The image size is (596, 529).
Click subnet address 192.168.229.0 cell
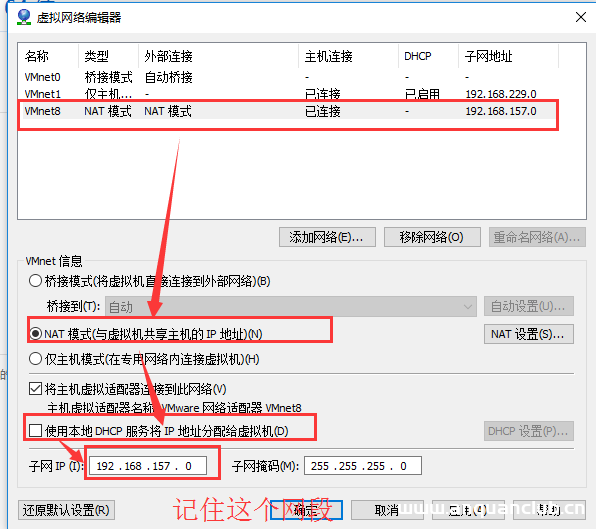(501, 94)
